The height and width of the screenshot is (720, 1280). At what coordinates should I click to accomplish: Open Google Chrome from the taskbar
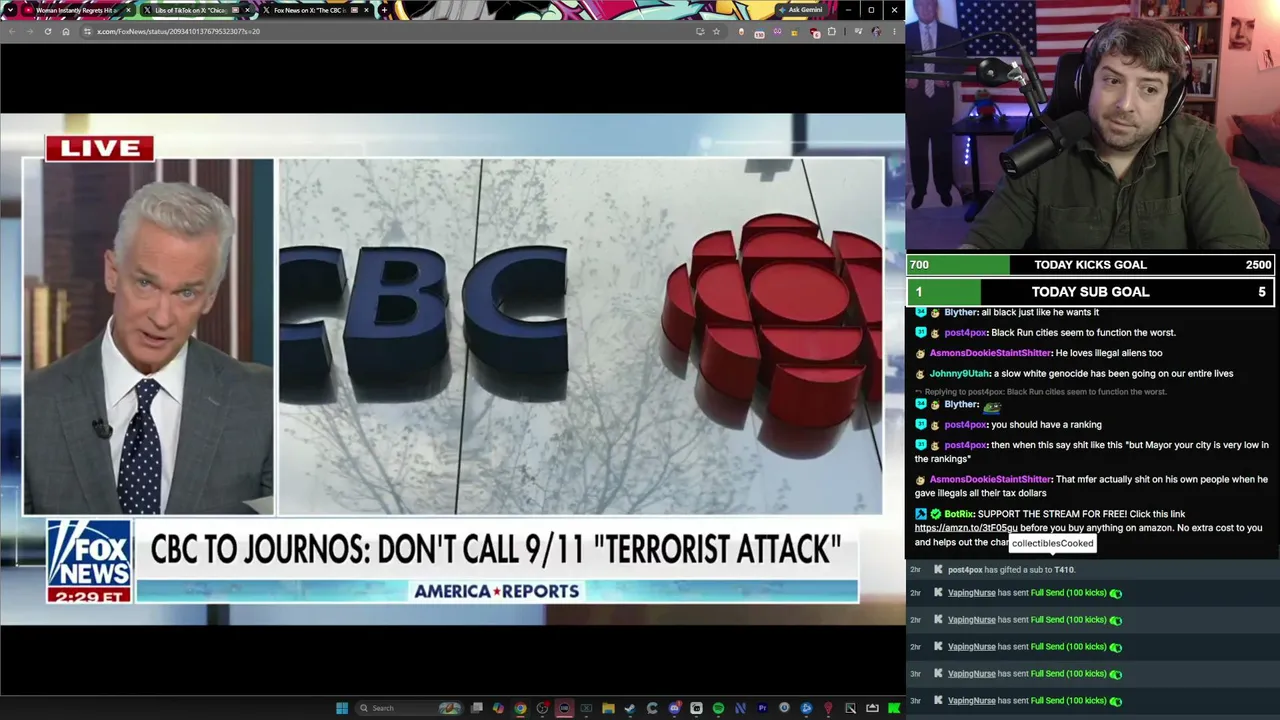click(x=520, y=708)
